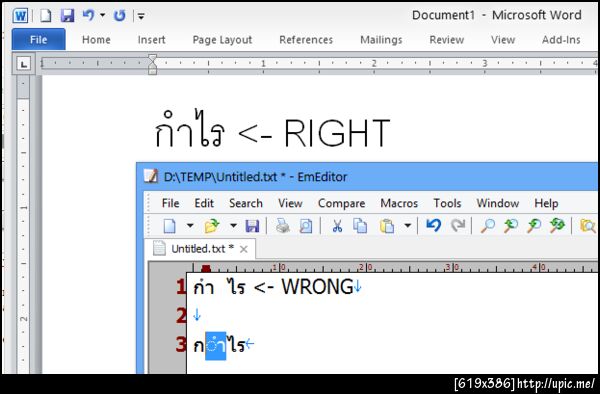Expand the Paste dropdown arrow in EmEditor
The width and height of the screenshot is (600, 394).
408,226
